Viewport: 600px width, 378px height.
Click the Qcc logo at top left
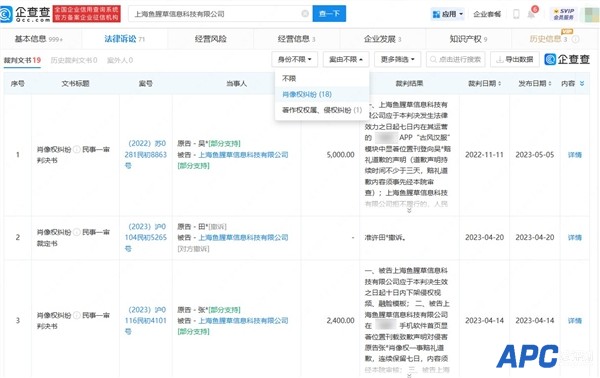[x=26, y=14]
